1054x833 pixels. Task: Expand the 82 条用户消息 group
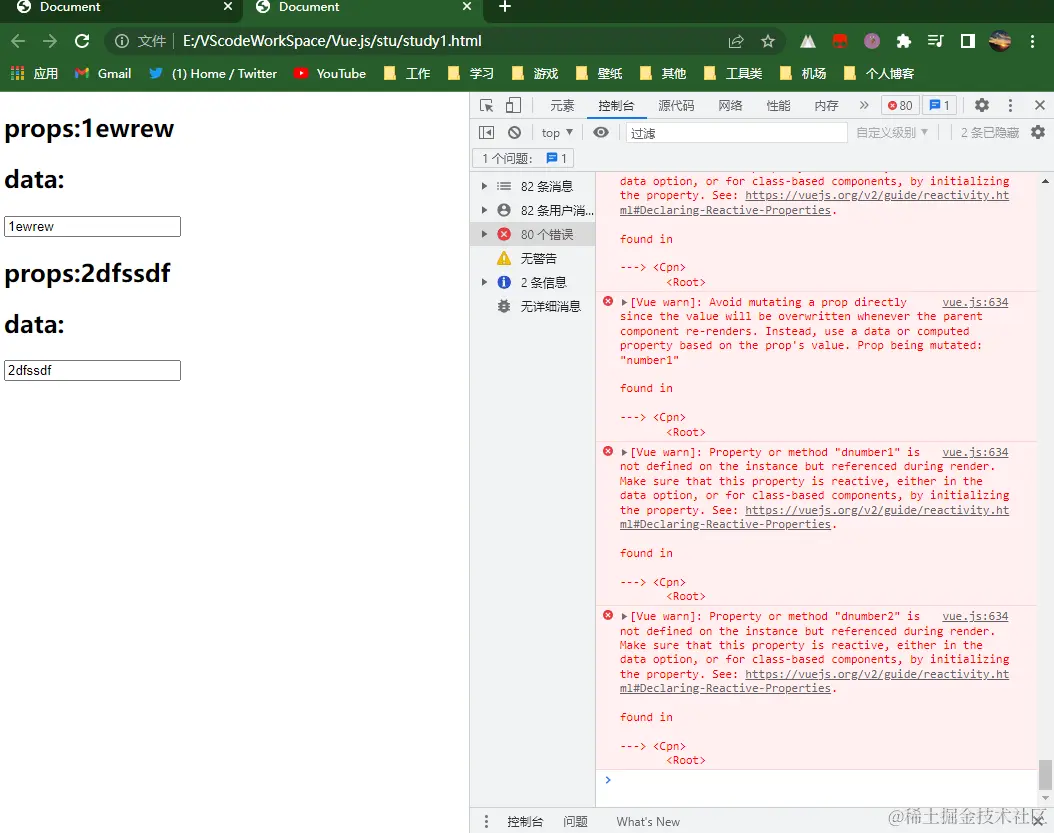tap(484, 210)
